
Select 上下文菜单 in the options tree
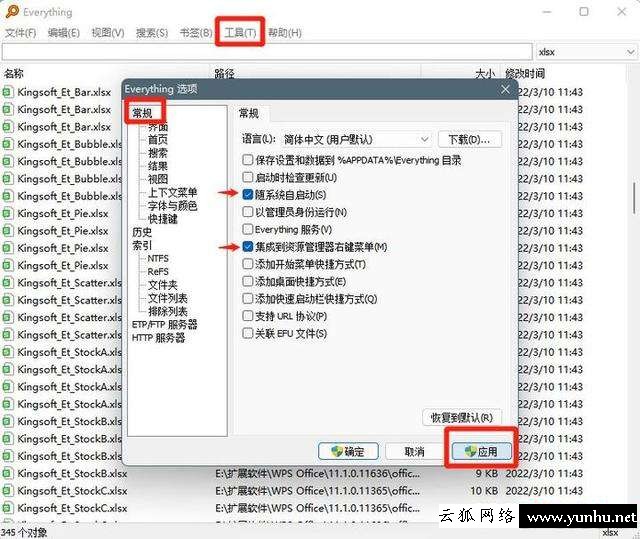pyautogui.click(x=173, y=192)
